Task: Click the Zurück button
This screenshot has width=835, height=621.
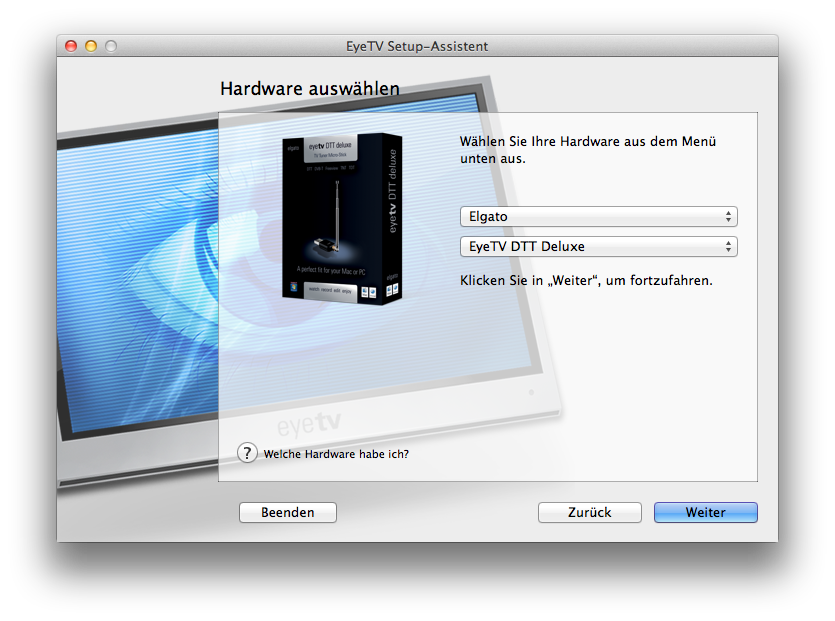Action: click(x=590, y=512)
